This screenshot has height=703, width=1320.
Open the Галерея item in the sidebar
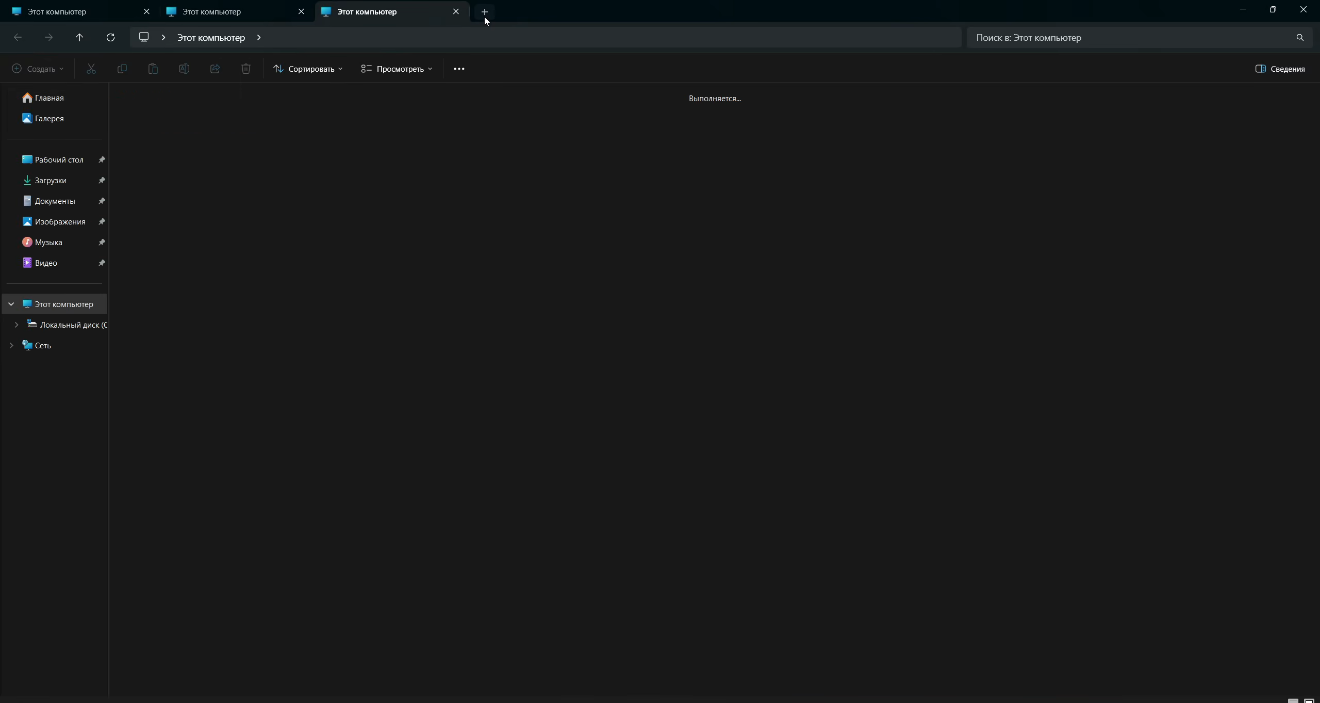tap(47, 118)
